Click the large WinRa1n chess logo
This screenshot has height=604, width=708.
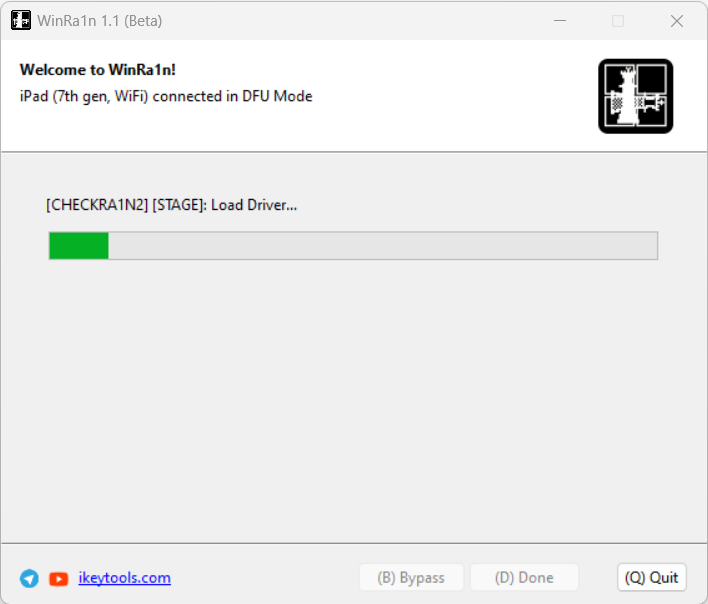click(635, 96)
